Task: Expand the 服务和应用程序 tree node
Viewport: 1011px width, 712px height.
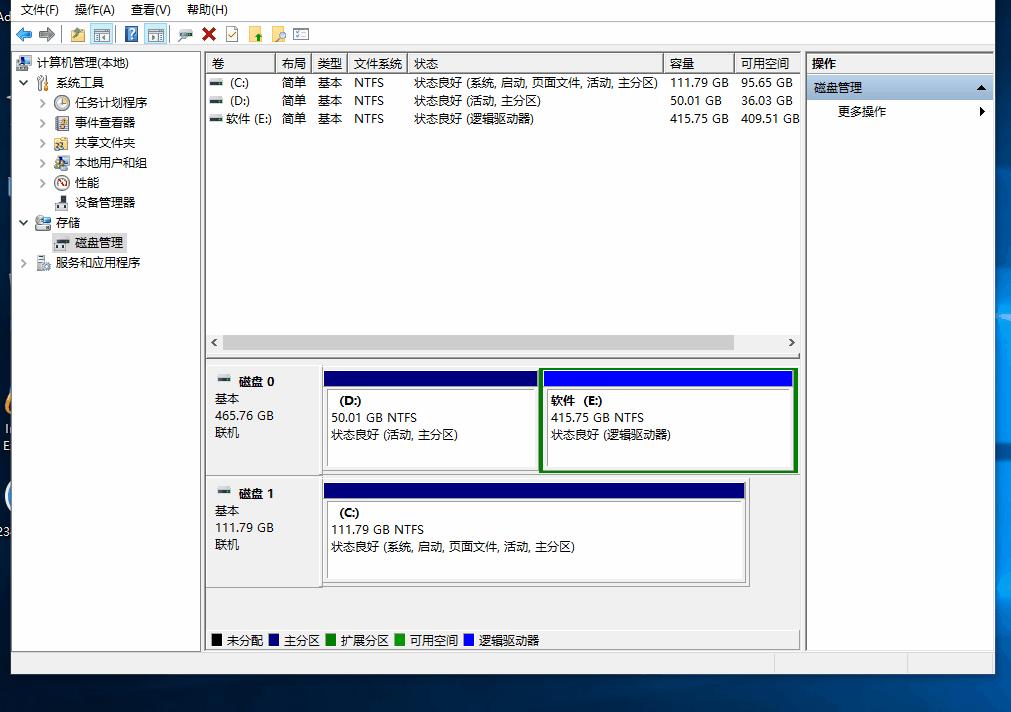Action: tap(22, 263)
